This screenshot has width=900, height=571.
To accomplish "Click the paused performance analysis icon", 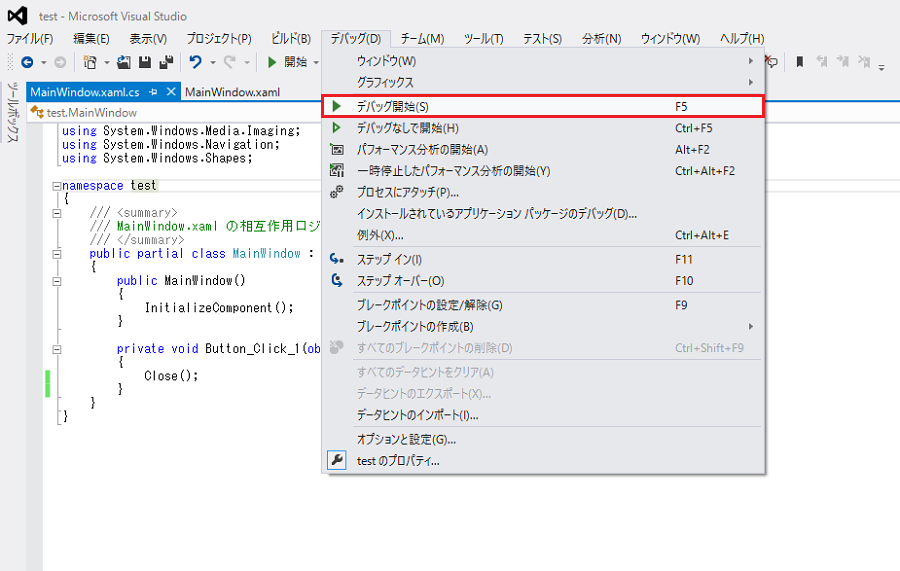I will pyautogui.click(x=337, y=170).
